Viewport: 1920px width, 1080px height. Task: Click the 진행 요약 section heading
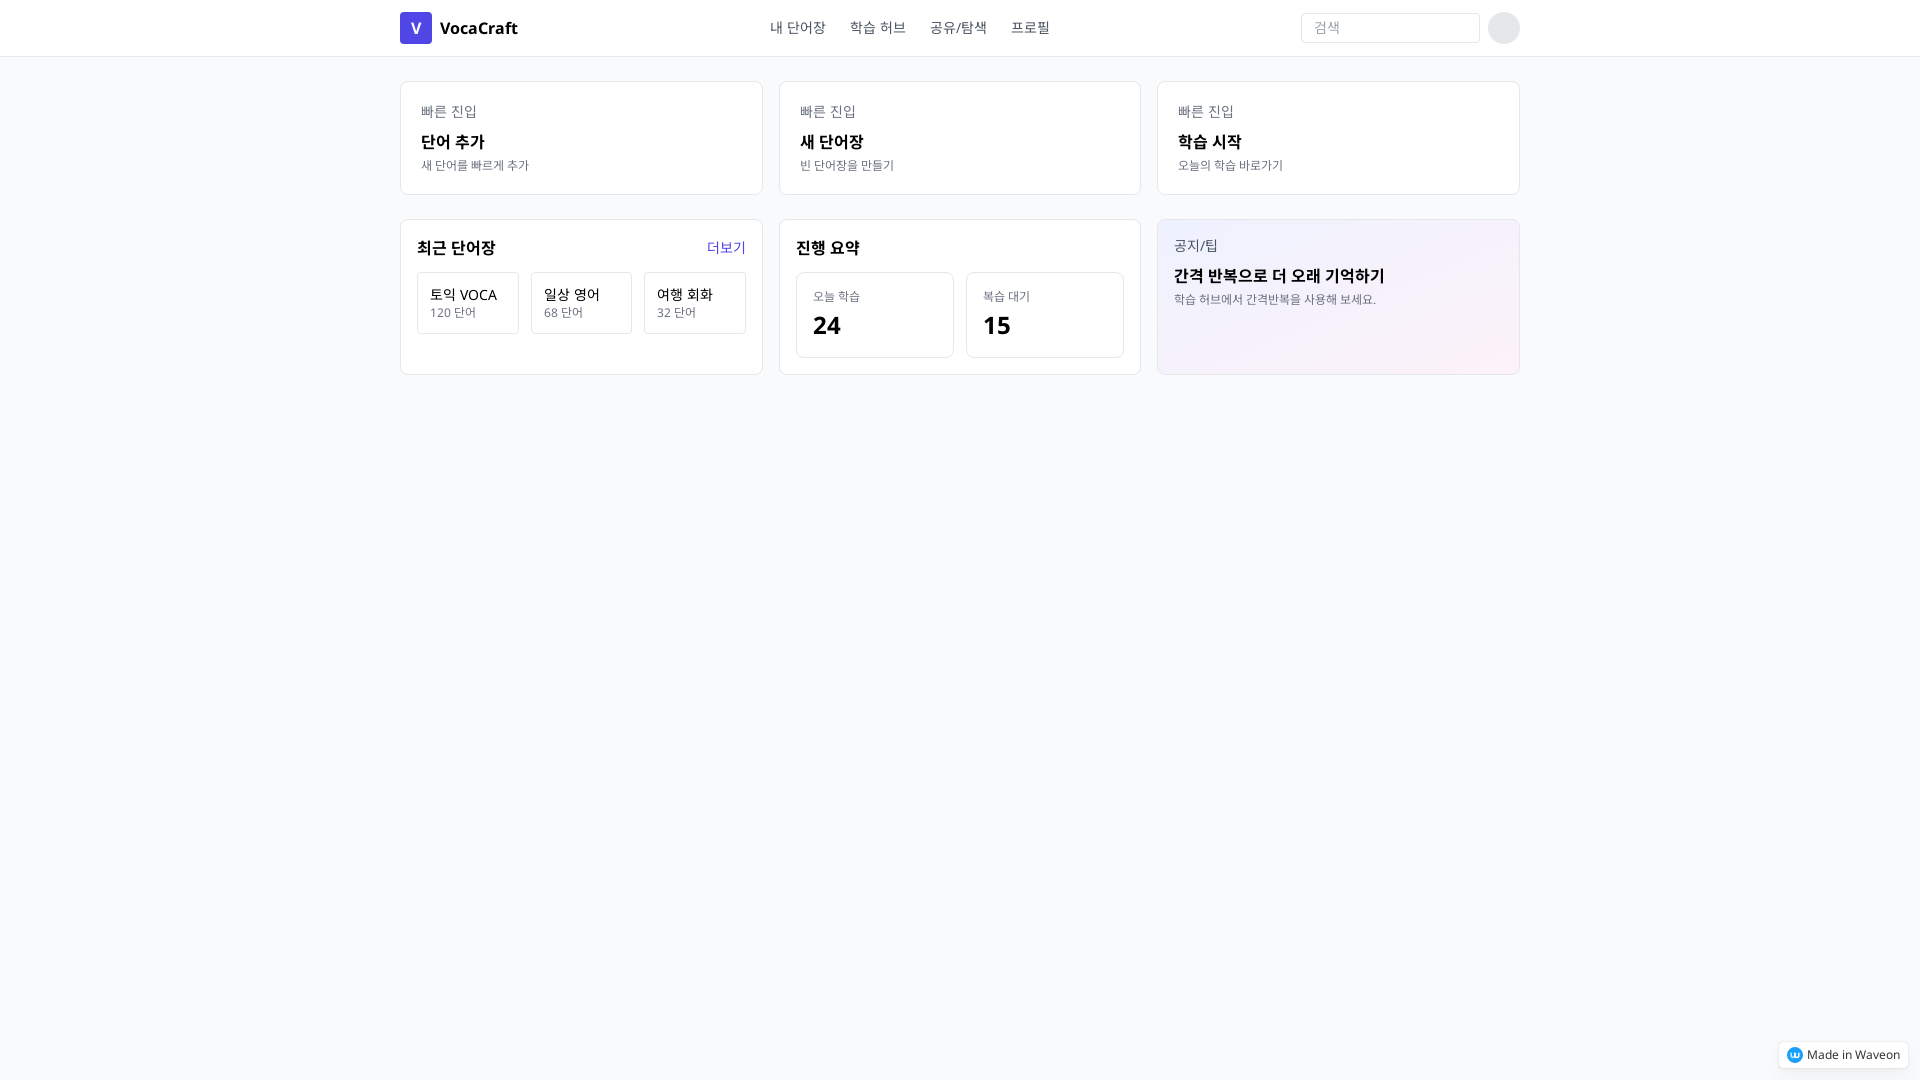pos(827,247)
